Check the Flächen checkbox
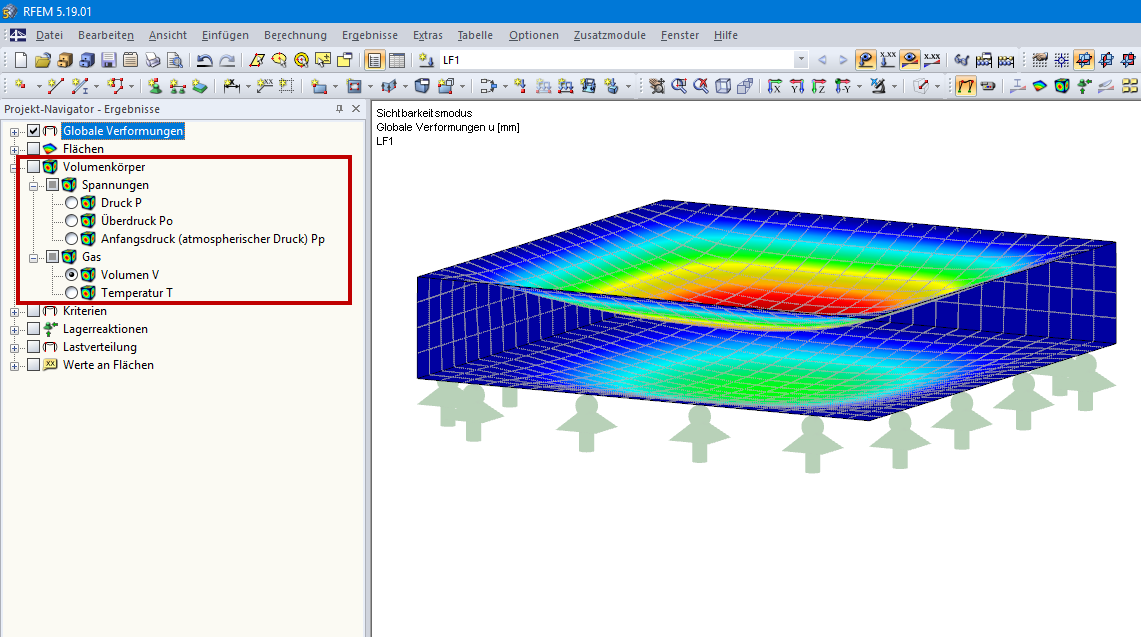Viewport: 1141px width, 637px height. pos(33,149)
